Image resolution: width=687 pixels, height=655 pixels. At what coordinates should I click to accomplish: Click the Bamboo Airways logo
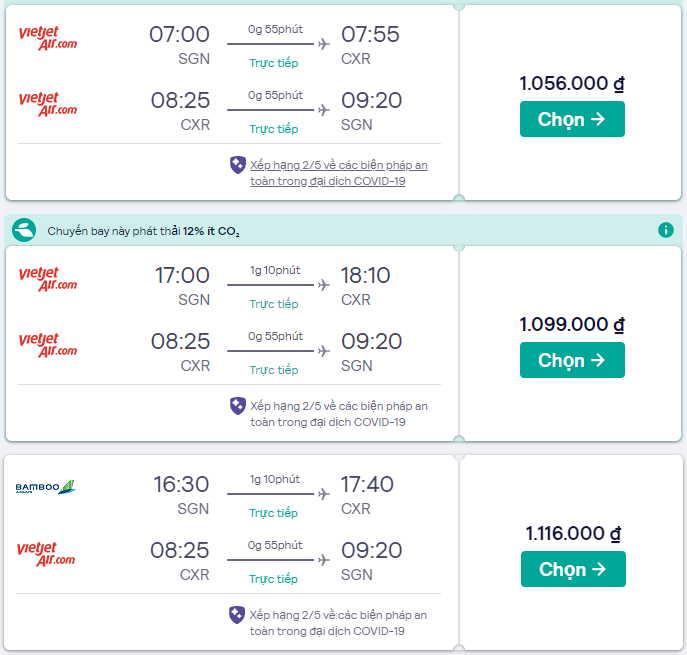tap(46, 487)
